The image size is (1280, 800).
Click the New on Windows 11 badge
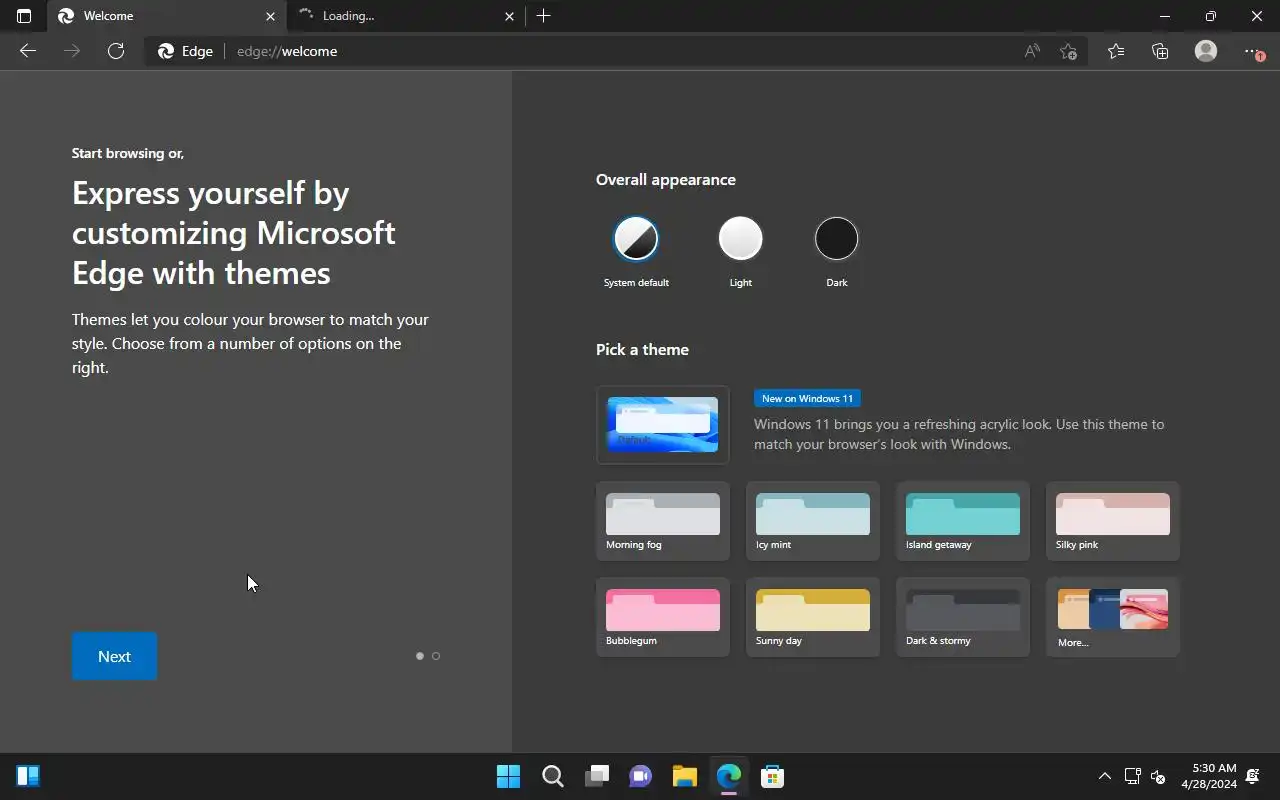point(807,398)
